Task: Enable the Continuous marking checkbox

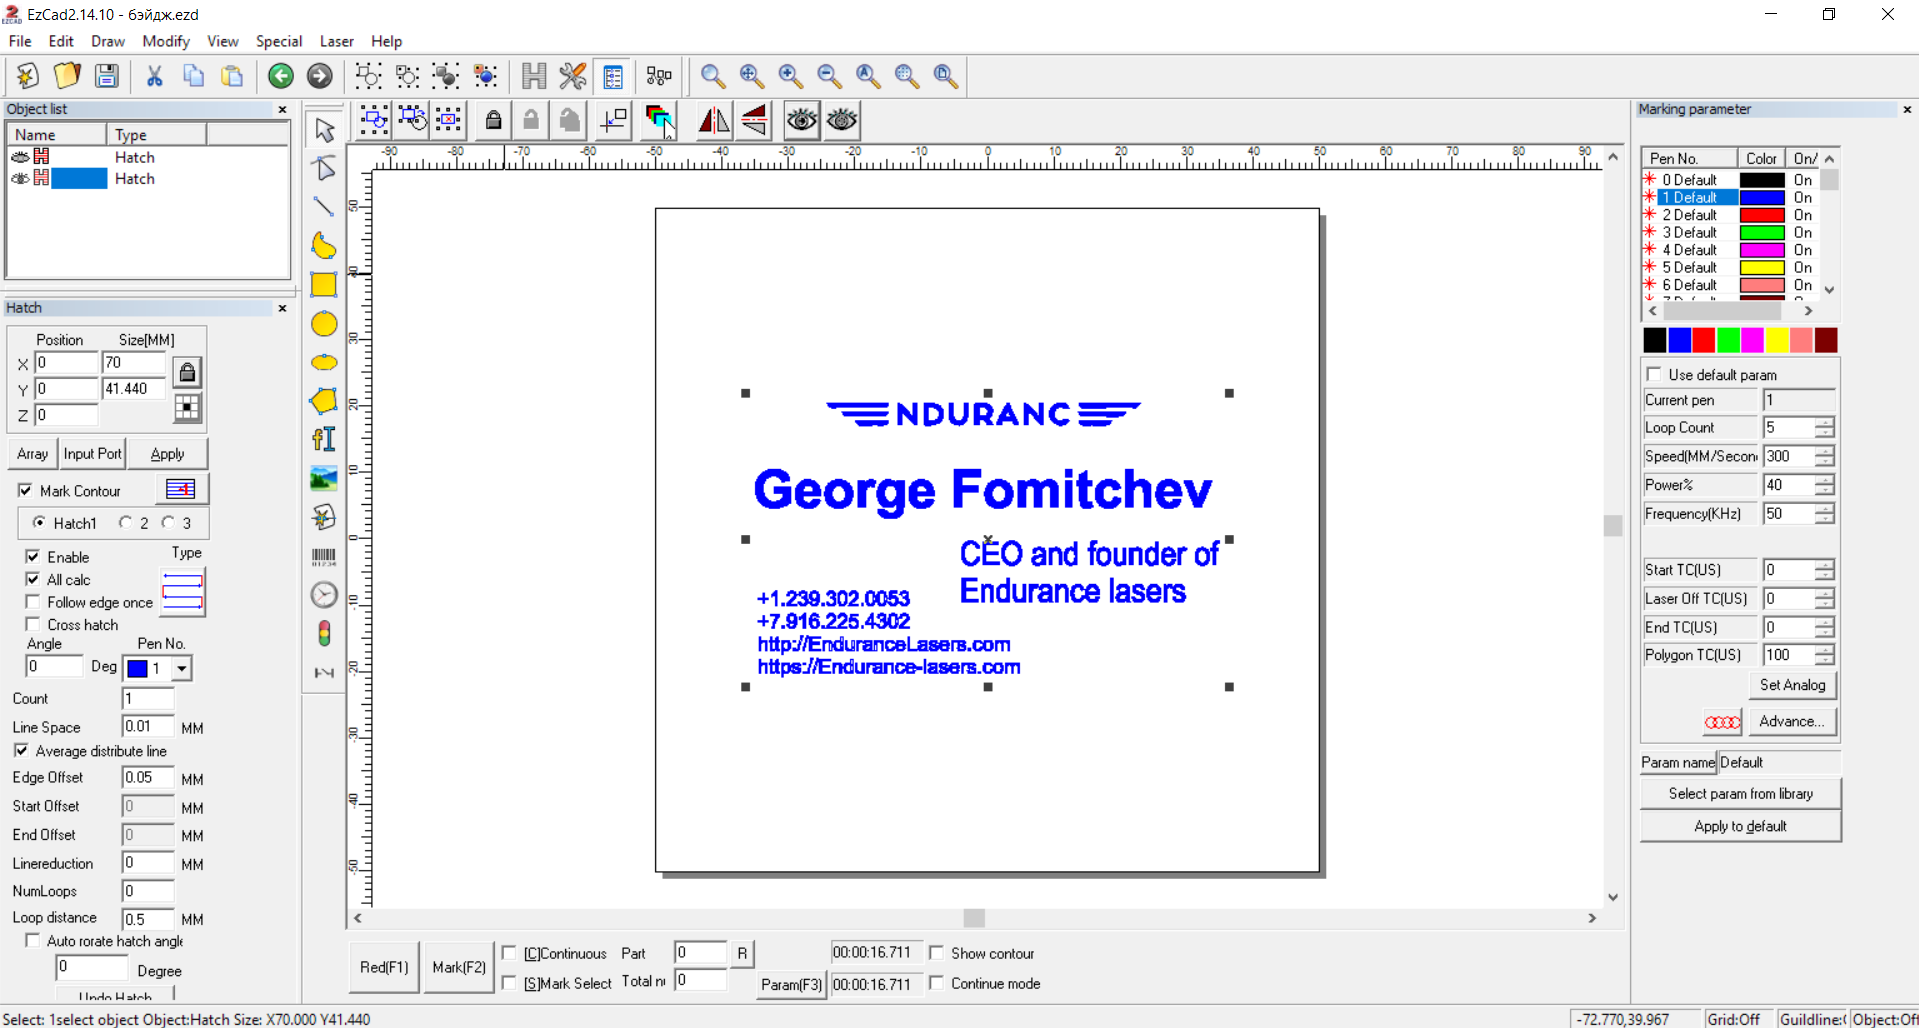Action: pos(510,953)
